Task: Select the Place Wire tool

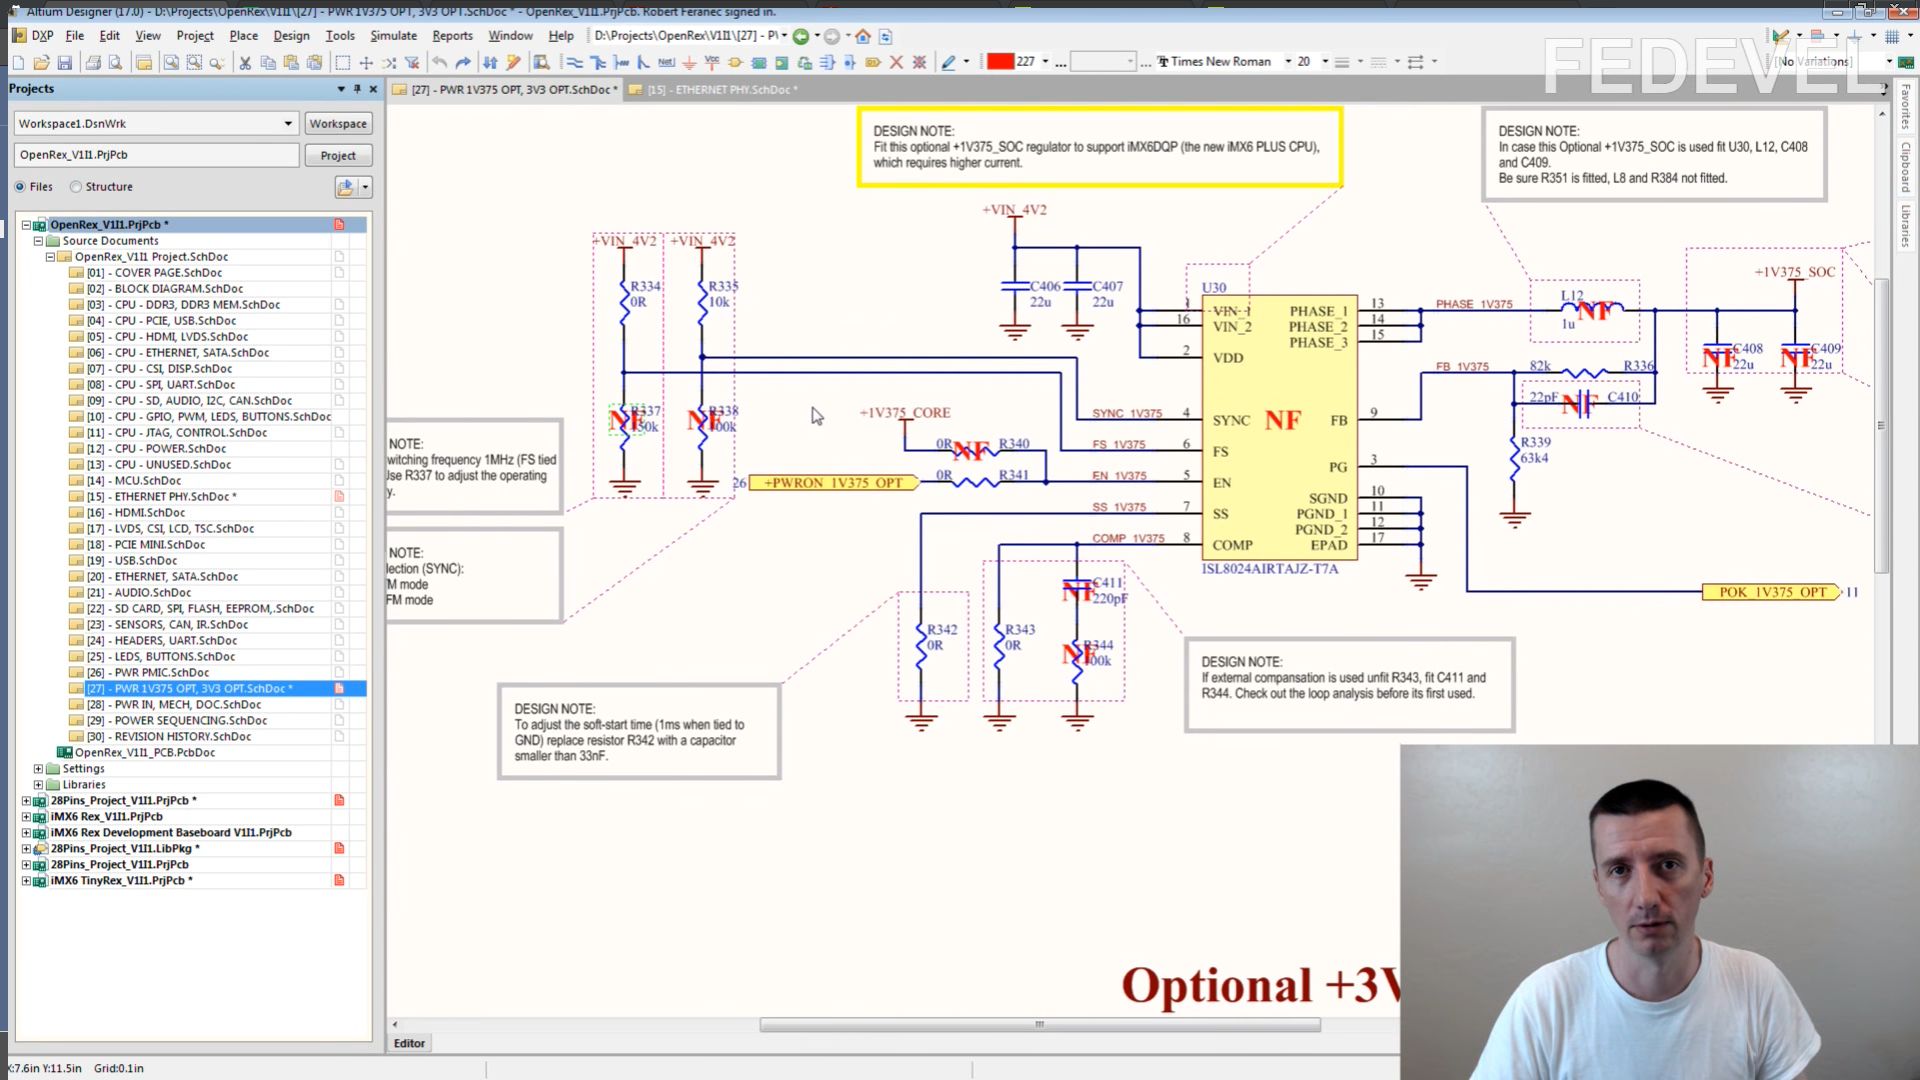Action: coord(574,62)
